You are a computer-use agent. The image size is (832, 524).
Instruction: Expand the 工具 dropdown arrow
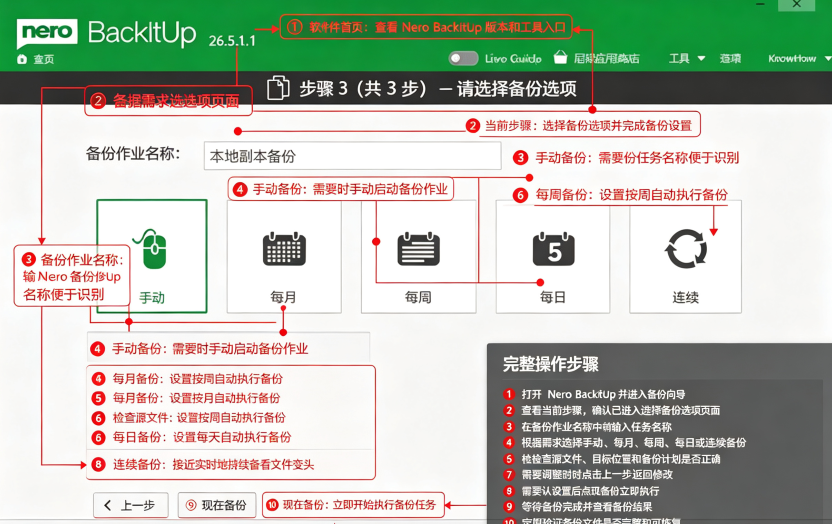(701, 58)
